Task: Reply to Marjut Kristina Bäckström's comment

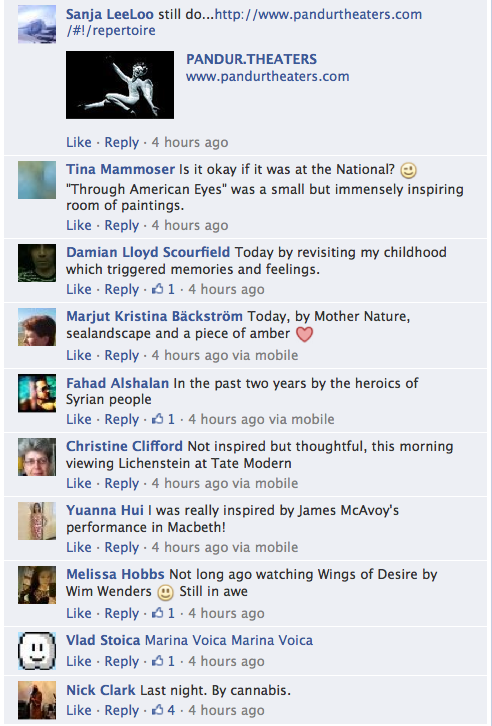Action: coord(121,356)
